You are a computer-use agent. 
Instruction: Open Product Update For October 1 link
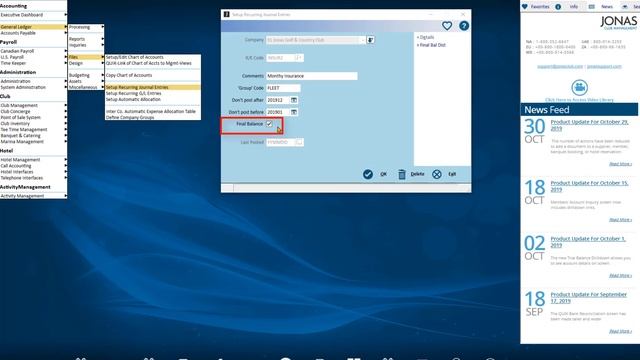(588, 242)
